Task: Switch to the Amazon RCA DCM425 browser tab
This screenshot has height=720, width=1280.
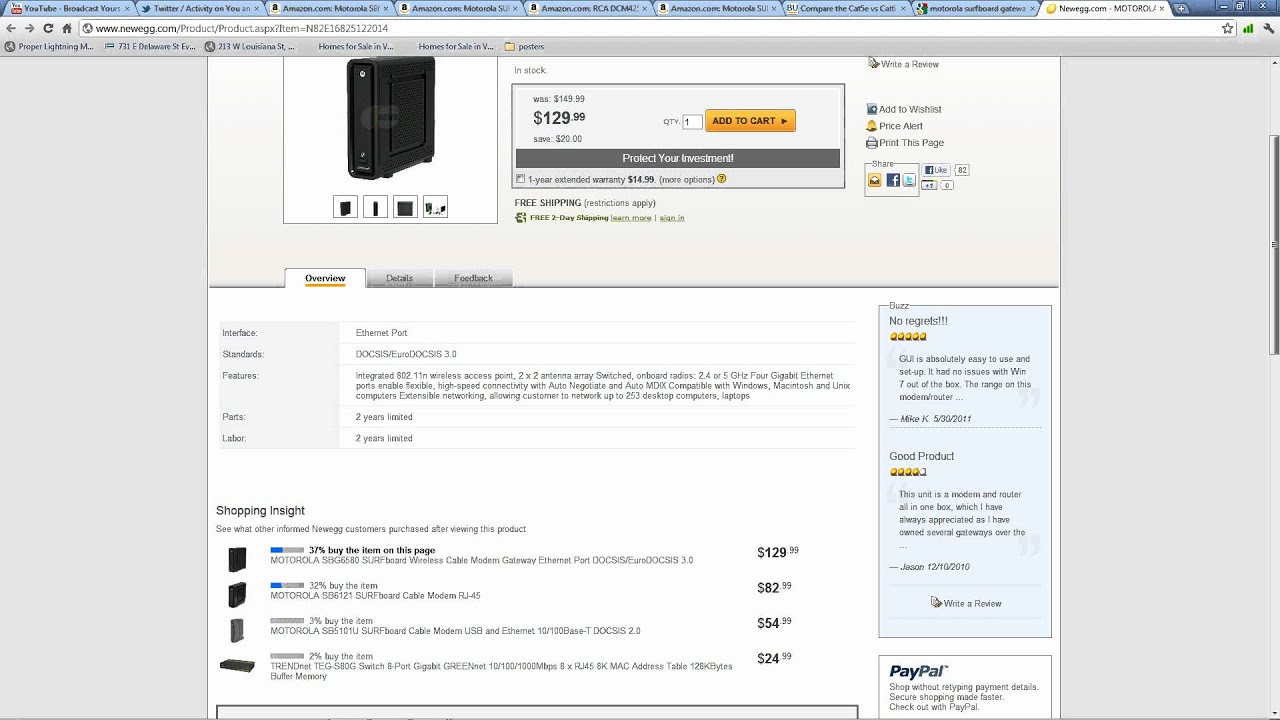Action: pos(587,8)
